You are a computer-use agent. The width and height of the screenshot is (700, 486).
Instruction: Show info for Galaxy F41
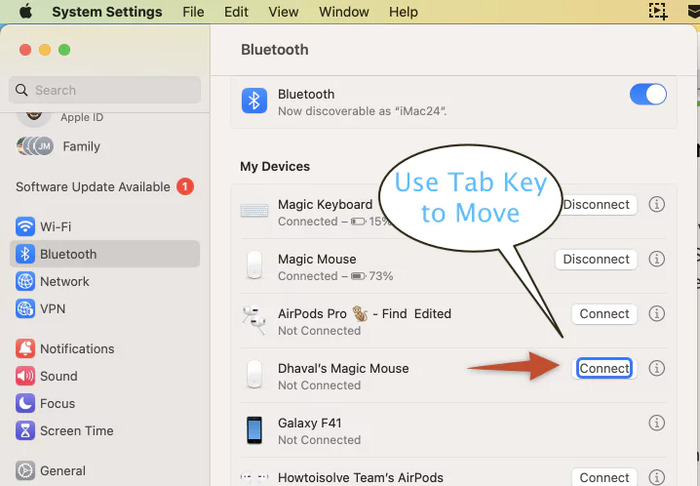coord(657,423)
